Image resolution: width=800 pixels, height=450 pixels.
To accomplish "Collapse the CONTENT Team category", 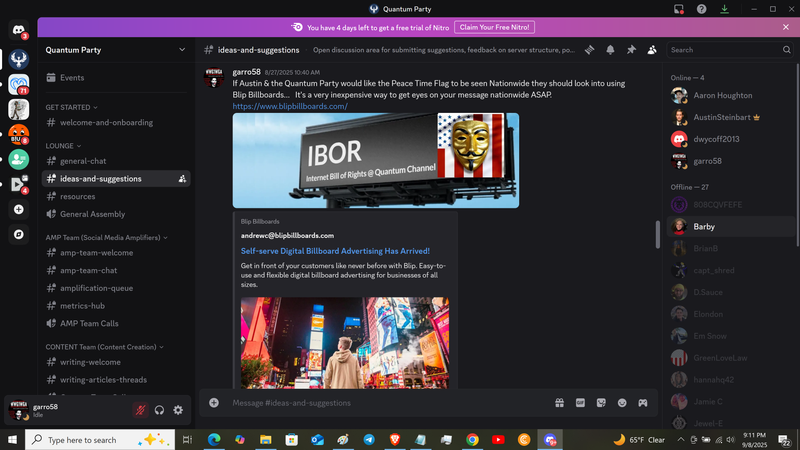I will pyautogui.click(x=105, y=347).
